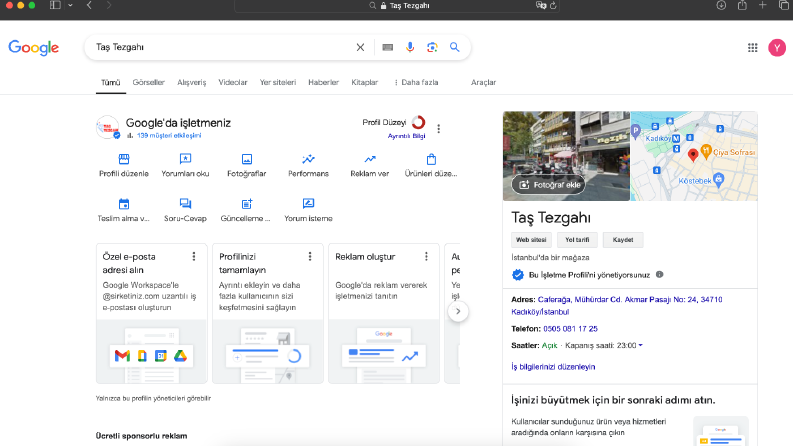The width and height of the screenshot is (793, 446).
Task: Search by image with Lens icon
Action: point(432,47)
